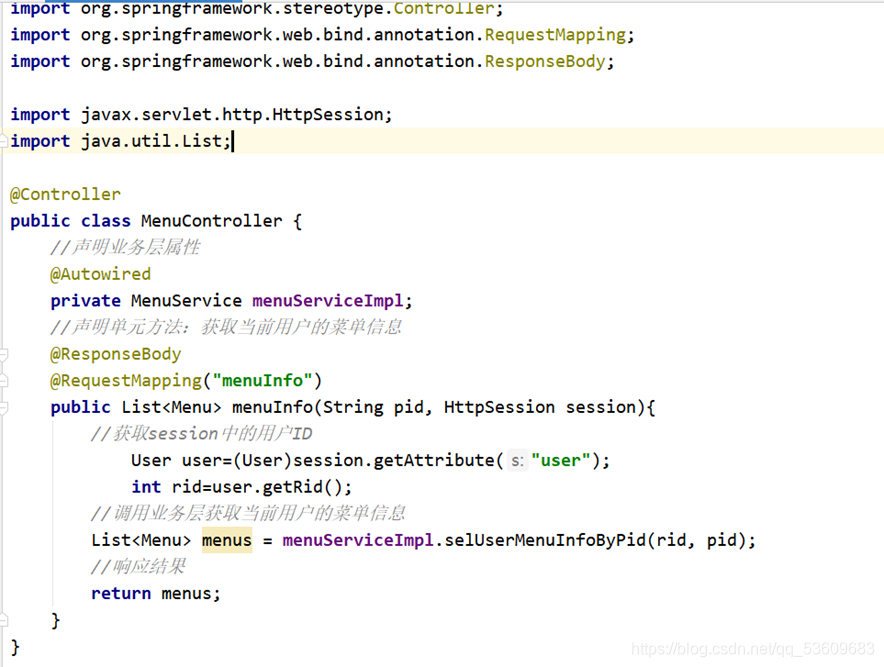Click menus in the return statement
The height and width of the screenshot is (667, 884).
click(186, 594)
